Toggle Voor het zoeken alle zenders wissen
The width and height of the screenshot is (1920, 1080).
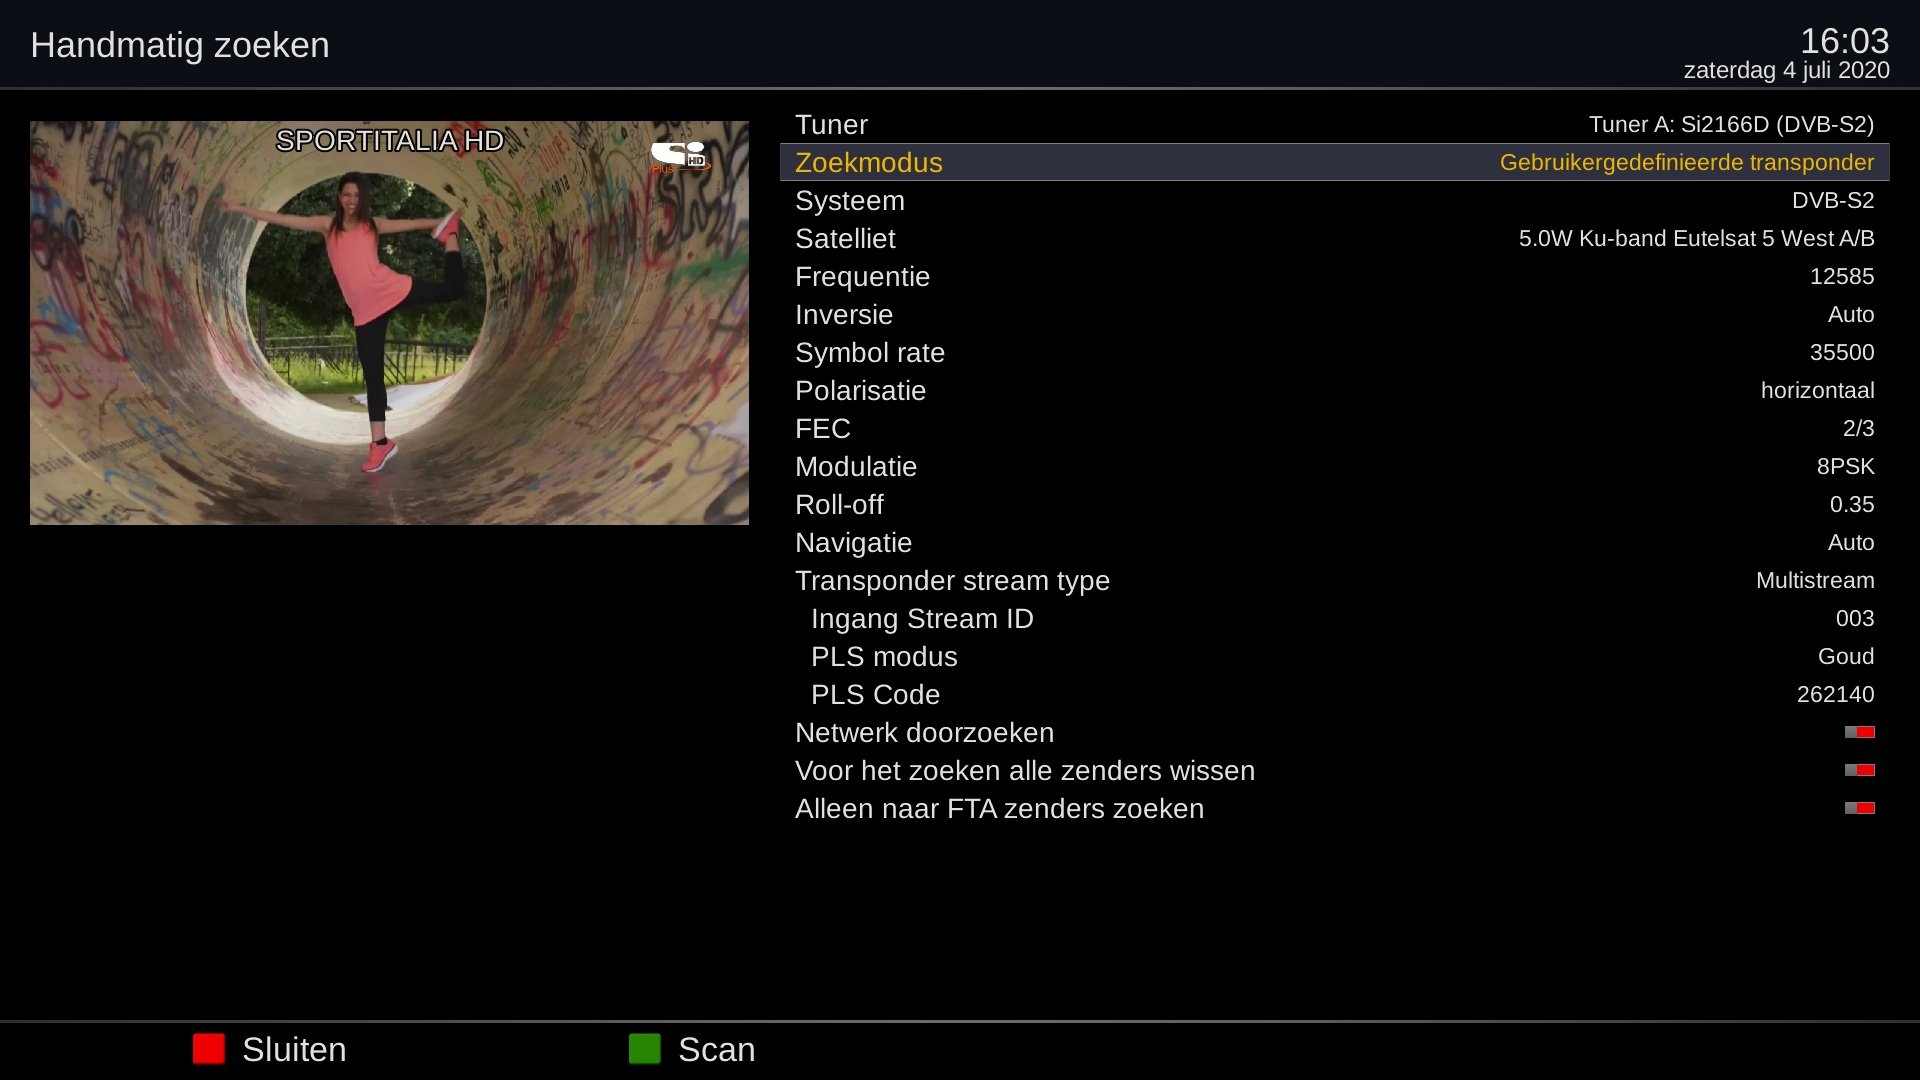[1859, 770]
